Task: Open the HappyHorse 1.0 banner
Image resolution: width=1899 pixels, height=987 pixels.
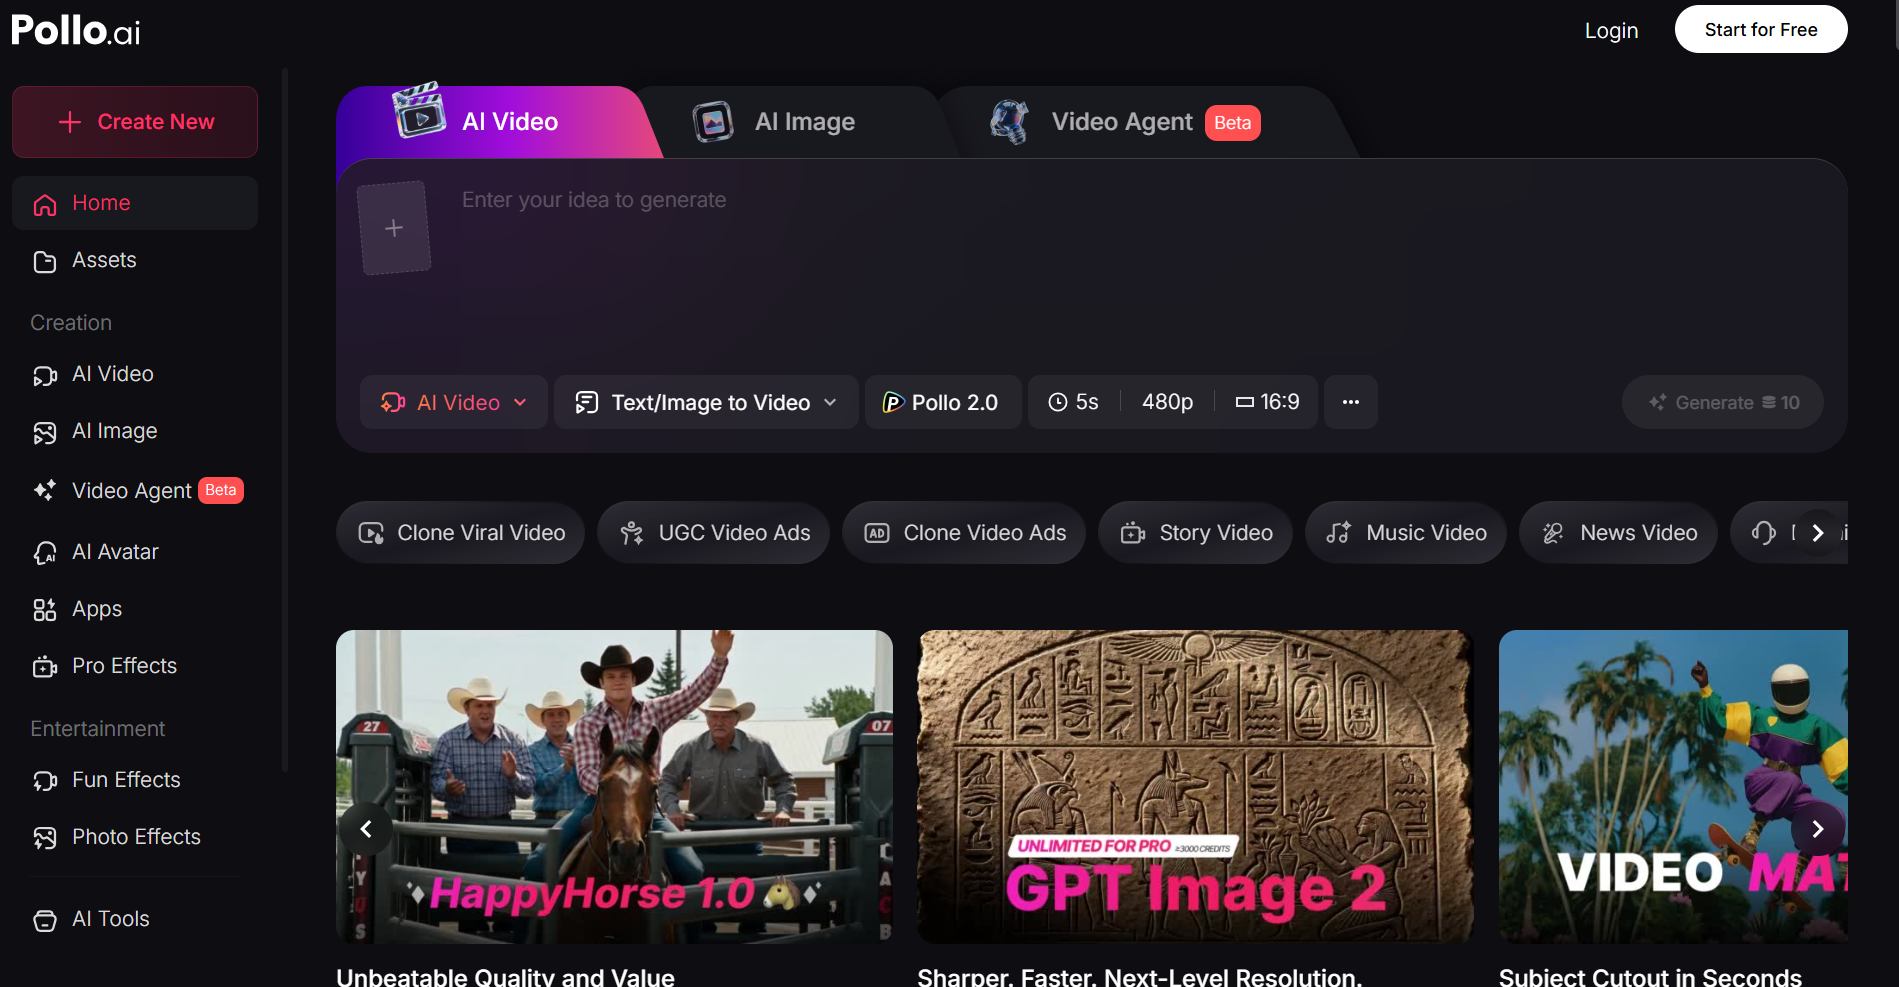Action: pos(614,786)
